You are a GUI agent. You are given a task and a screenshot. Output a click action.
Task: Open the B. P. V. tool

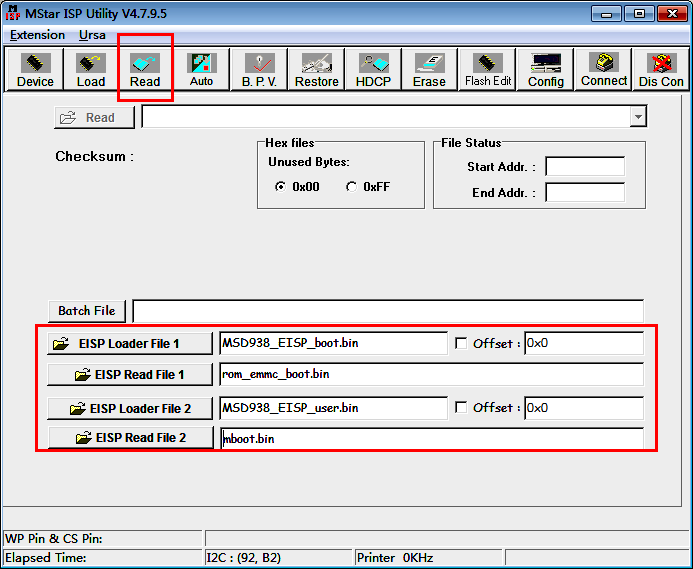point(259,70)
